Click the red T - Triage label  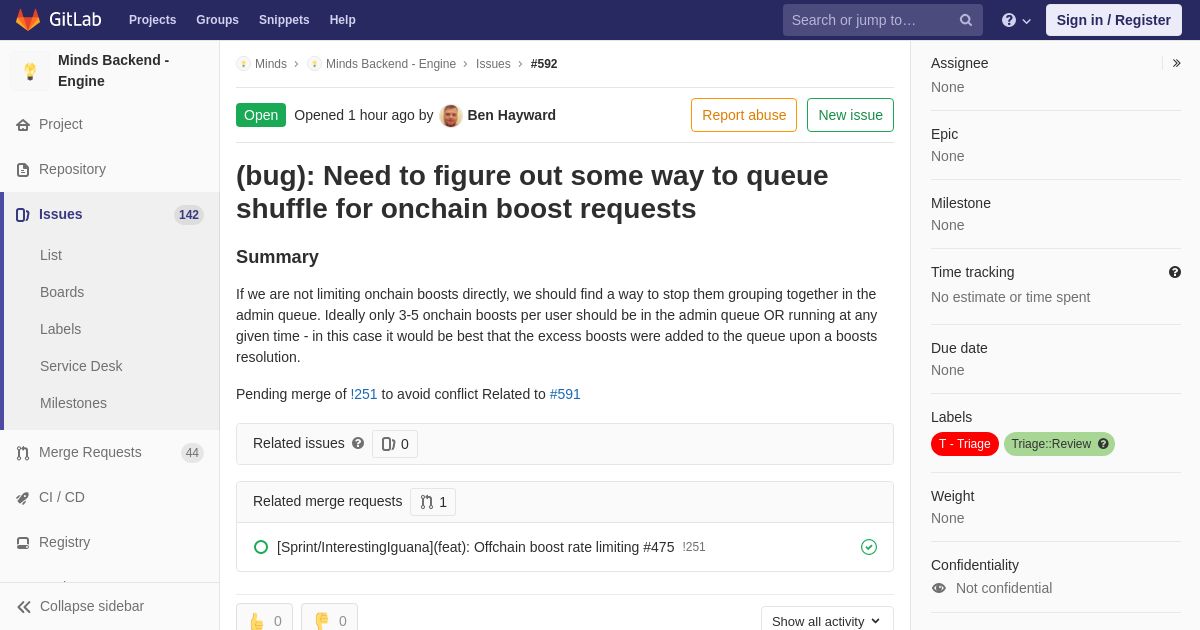coord(965,444)
